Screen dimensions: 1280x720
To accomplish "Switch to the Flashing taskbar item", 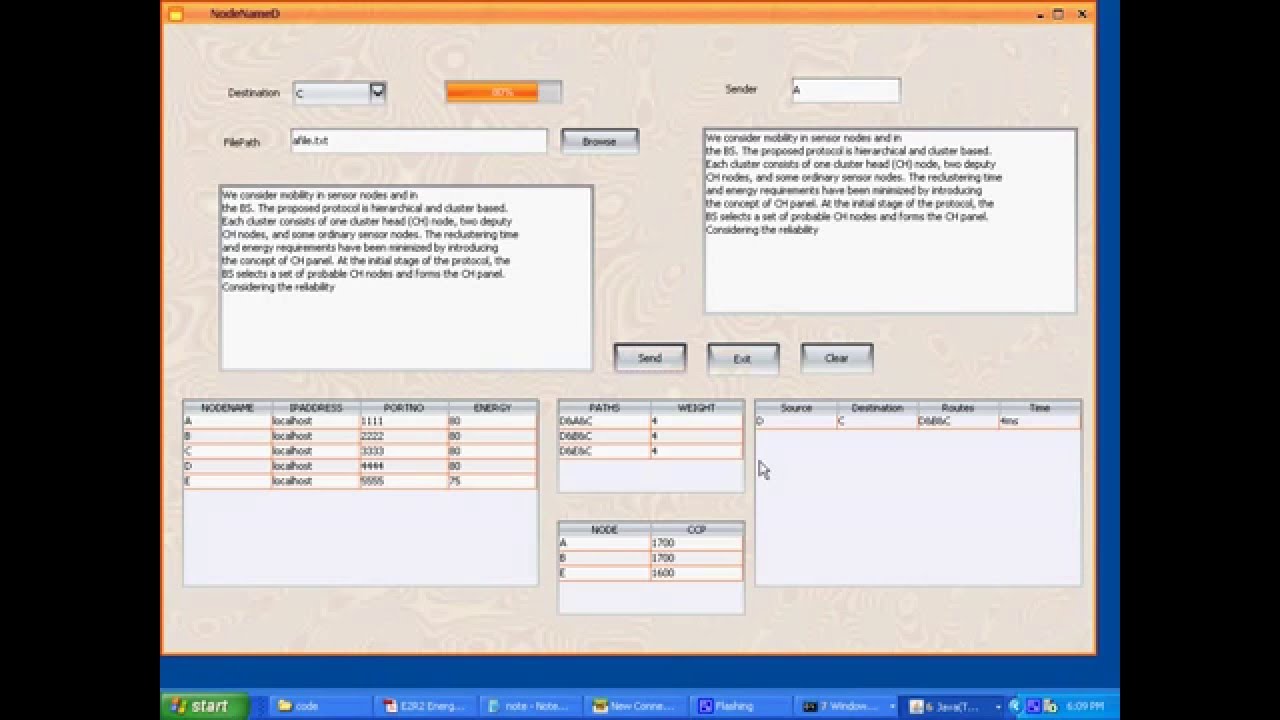I will pyautogui.click(x=740, y=706).
